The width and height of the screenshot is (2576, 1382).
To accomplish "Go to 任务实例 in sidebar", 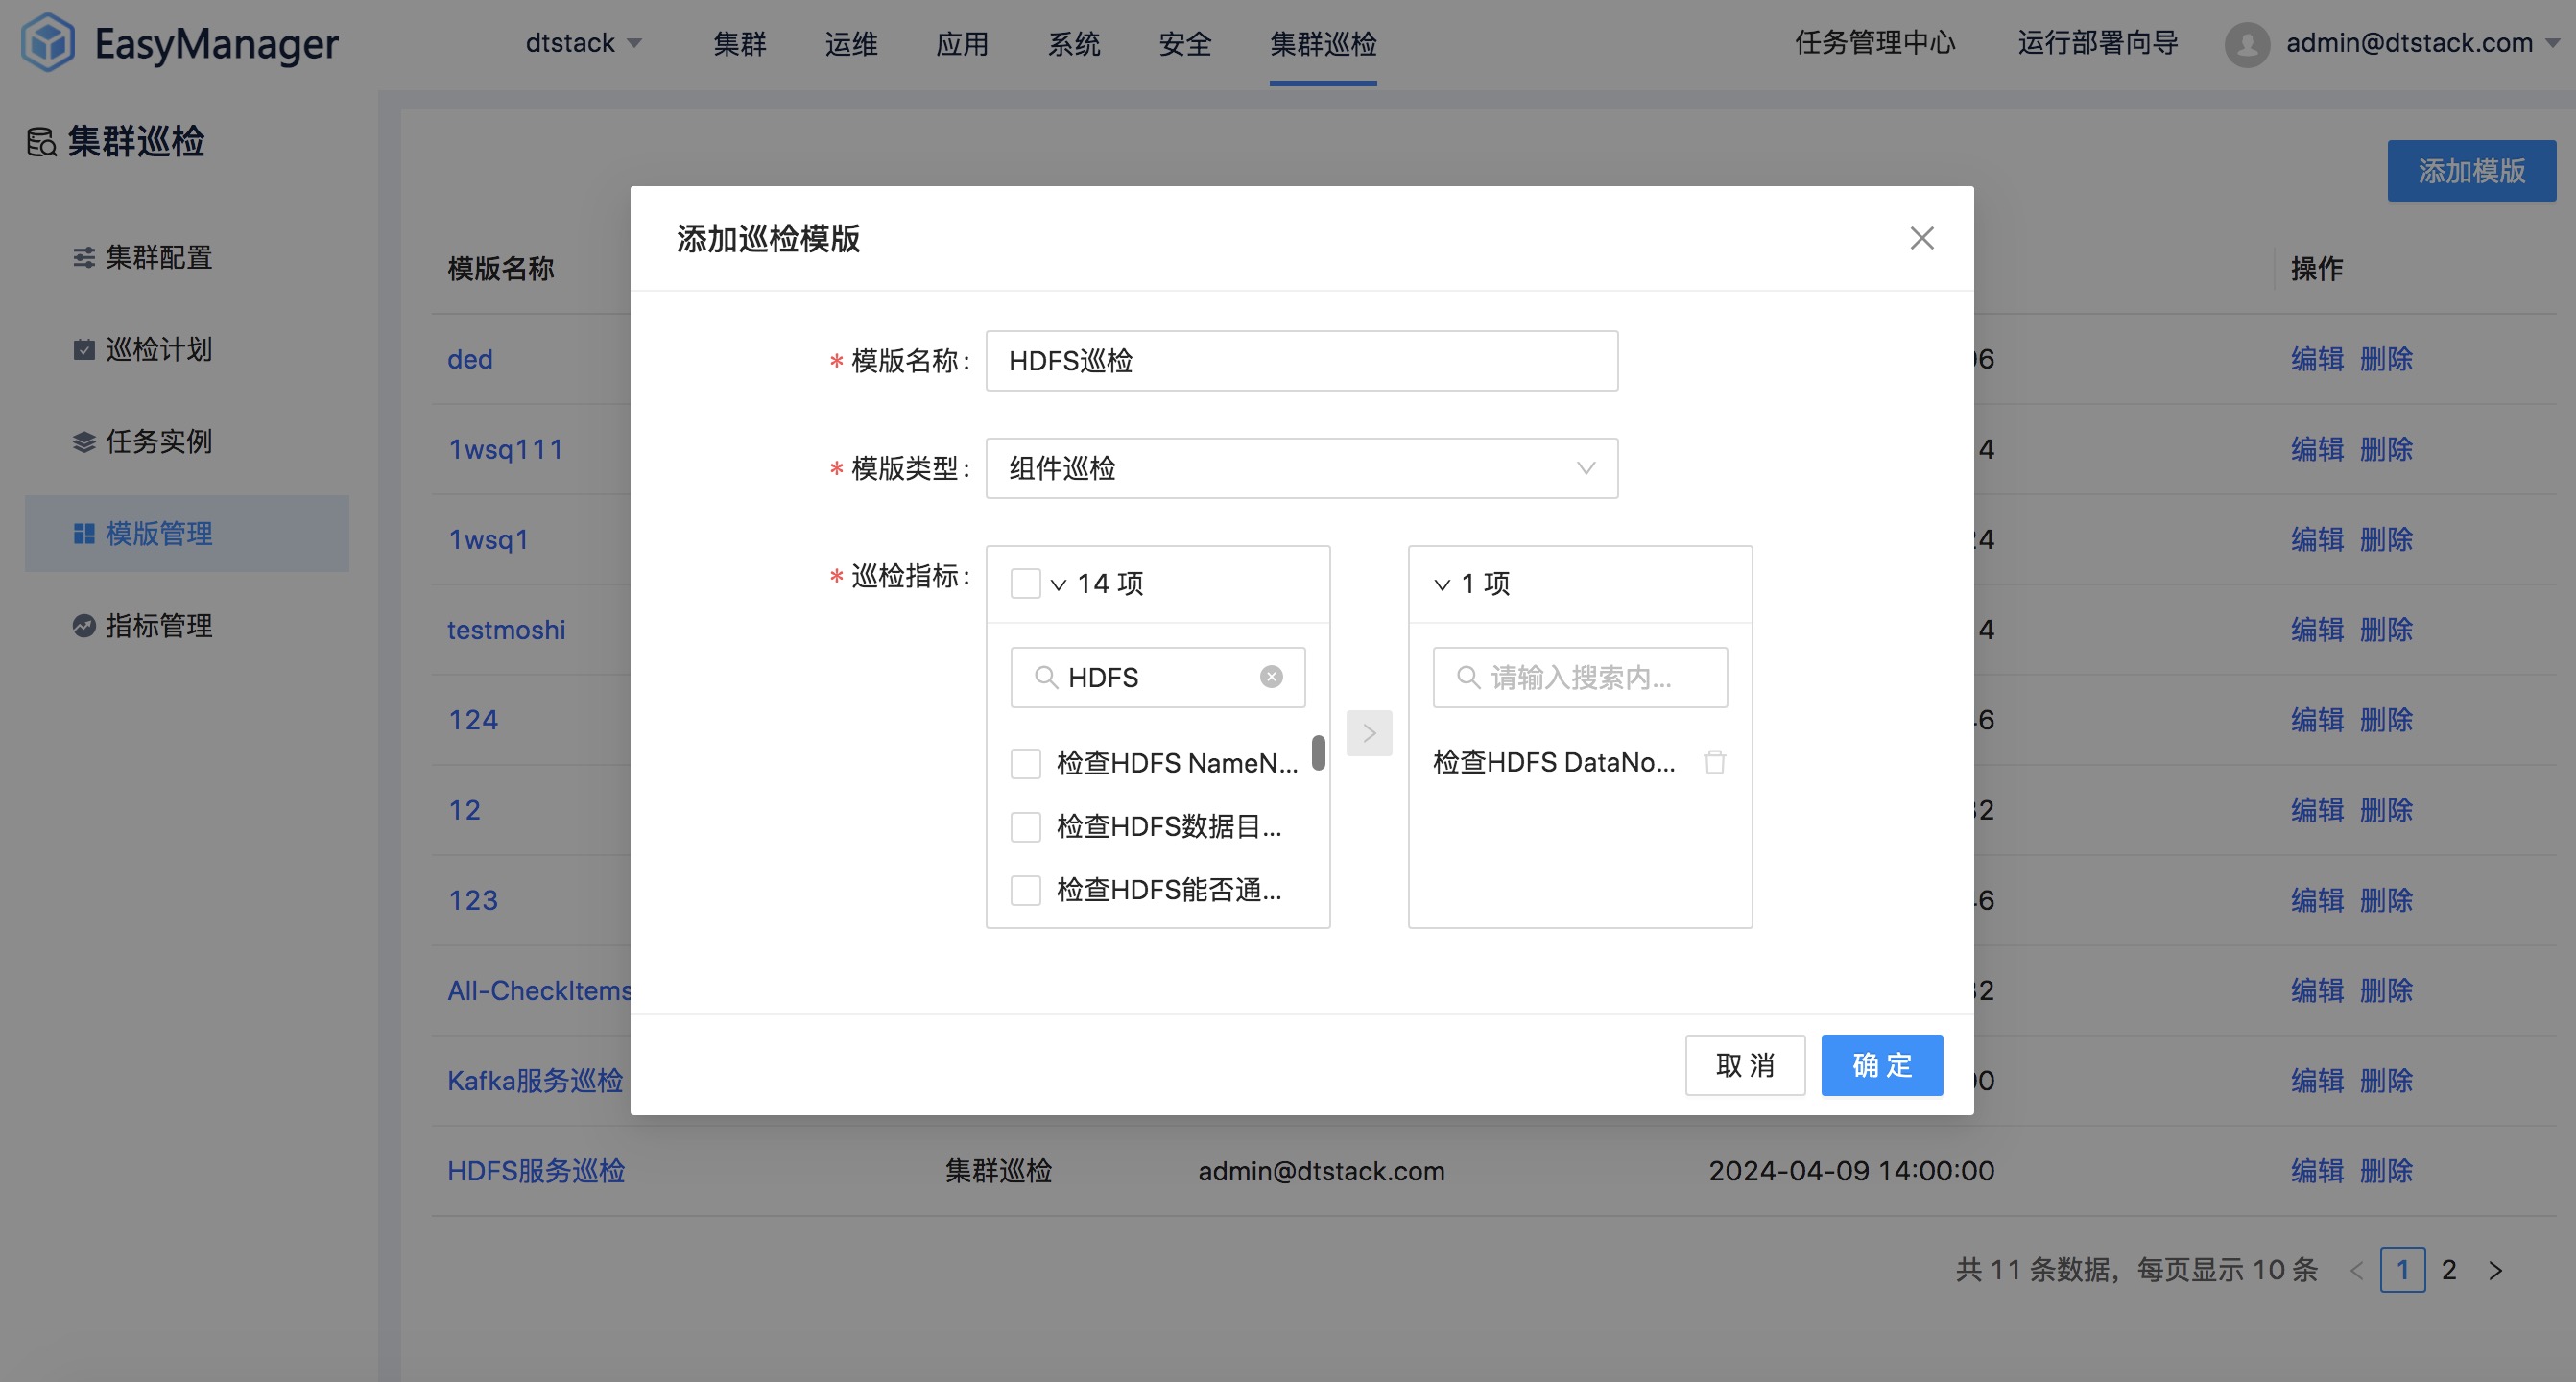I will tap(159, 442).
